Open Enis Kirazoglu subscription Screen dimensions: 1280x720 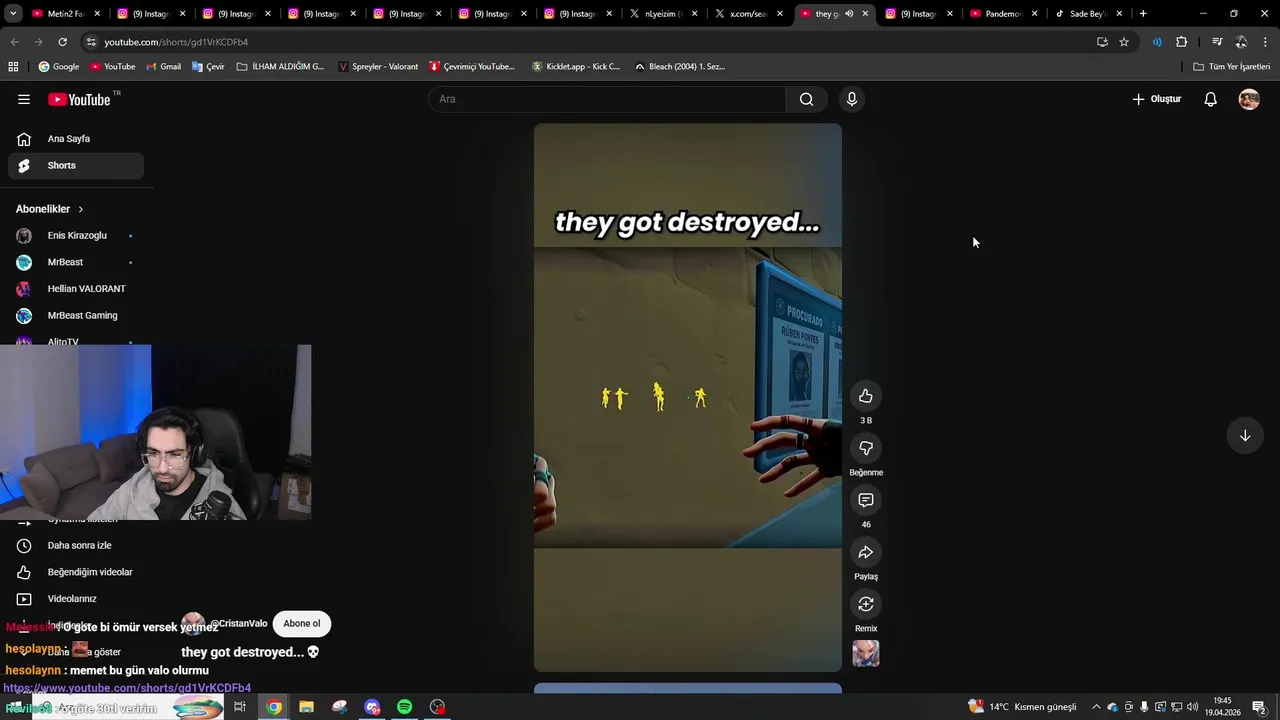(x=76, y=235)
